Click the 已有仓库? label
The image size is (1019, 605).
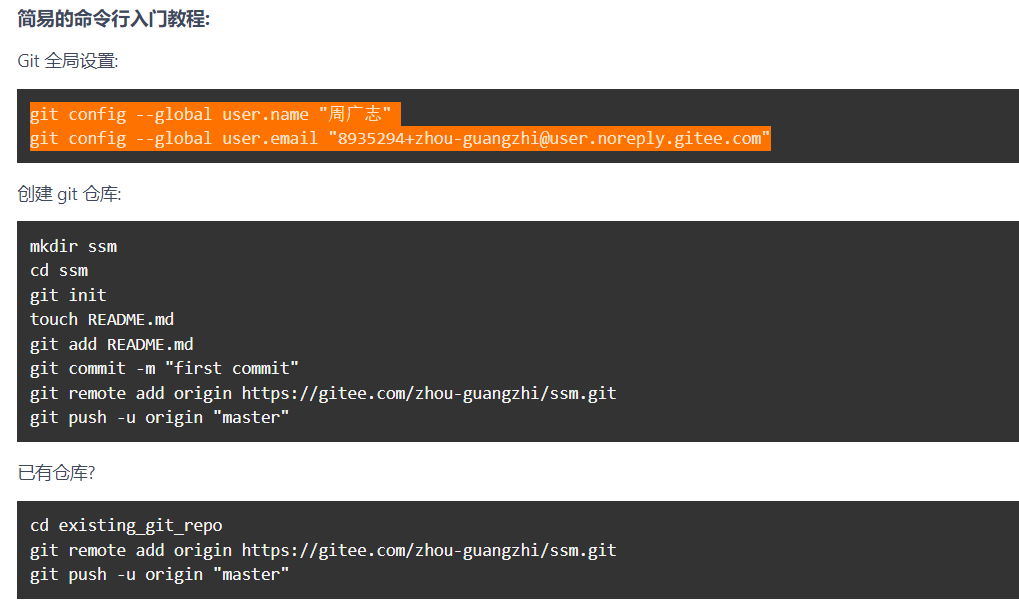[56, 472]
